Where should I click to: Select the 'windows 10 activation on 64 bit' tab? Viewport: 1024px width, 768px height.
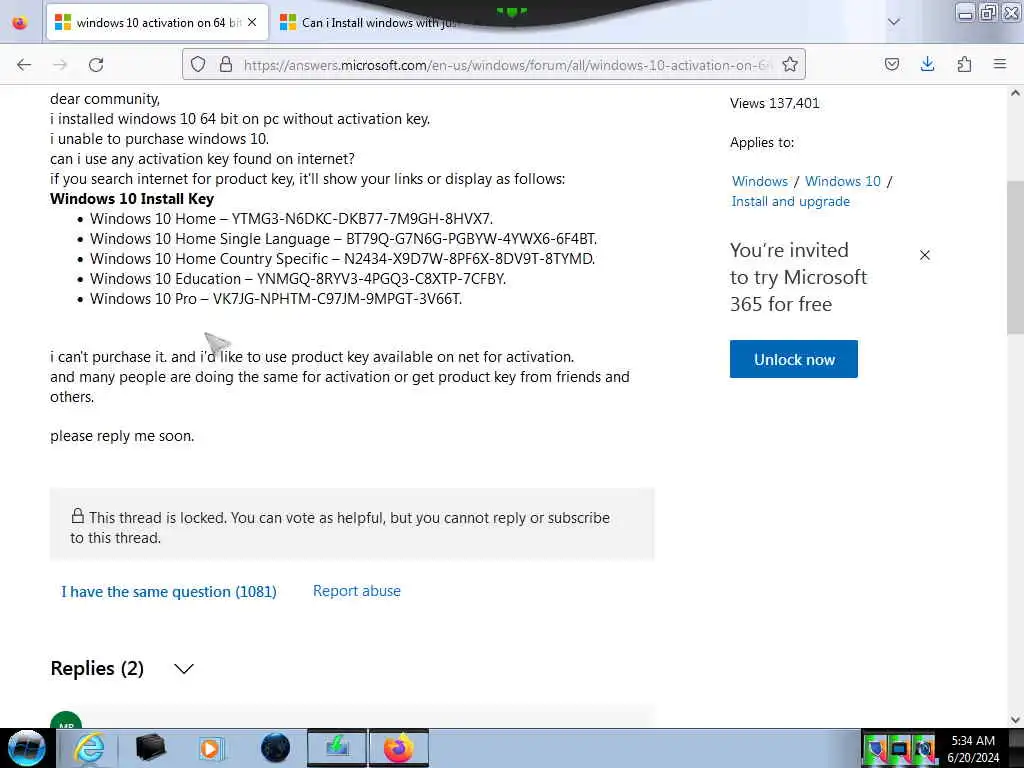pyautogui.click(x=157, y=23)
